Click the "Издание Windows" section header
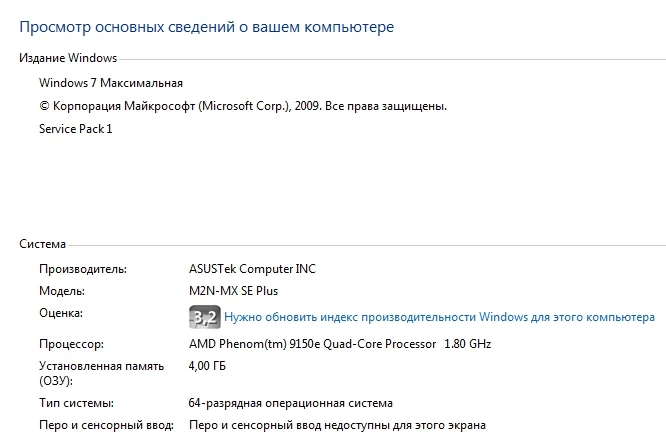 68,58
